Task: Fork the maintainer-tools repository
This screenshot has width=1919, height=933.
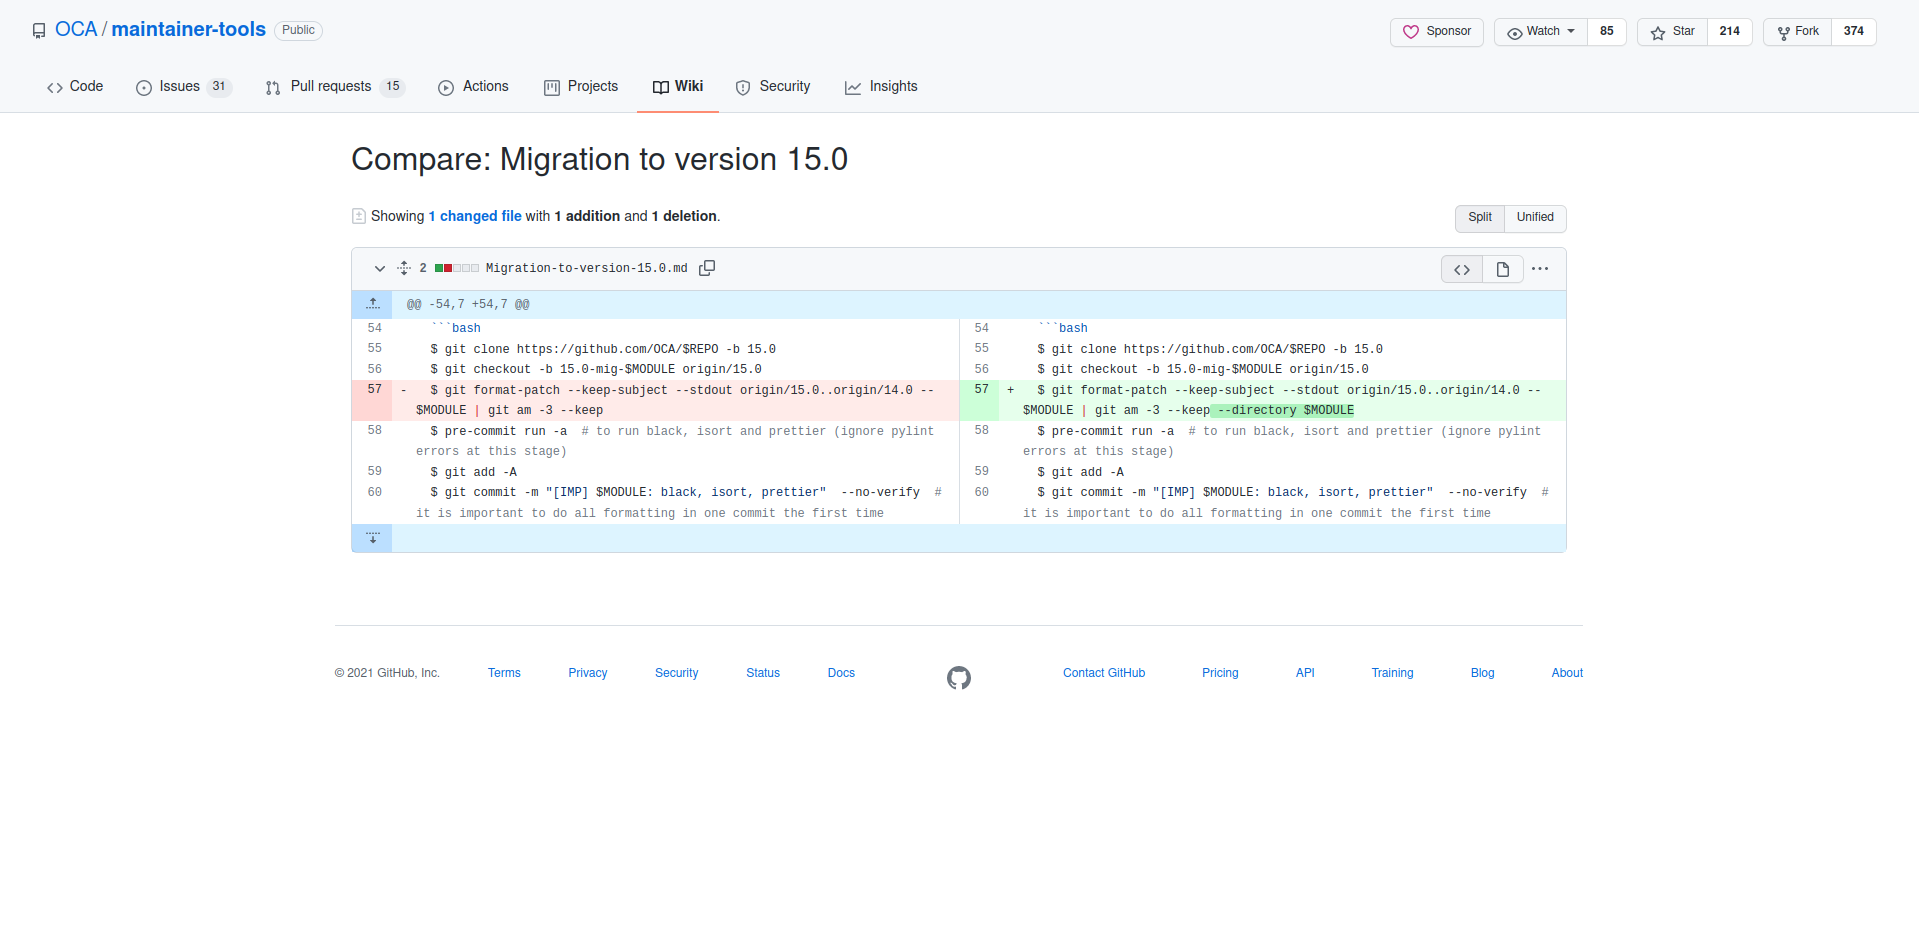Action: pos(1797,32)
